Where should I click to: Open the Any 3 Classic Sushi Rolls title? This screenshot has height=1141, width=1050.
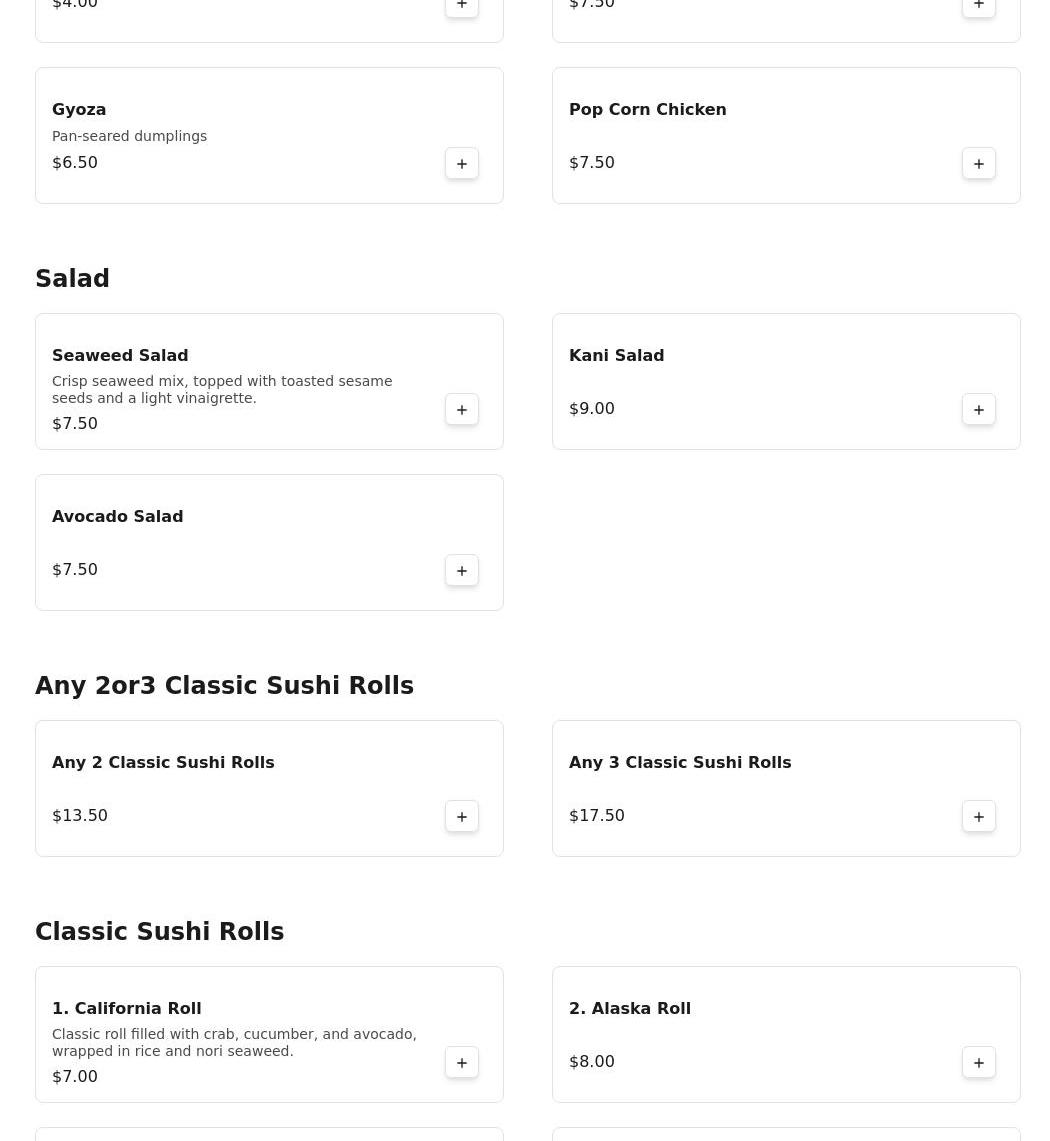680,762
